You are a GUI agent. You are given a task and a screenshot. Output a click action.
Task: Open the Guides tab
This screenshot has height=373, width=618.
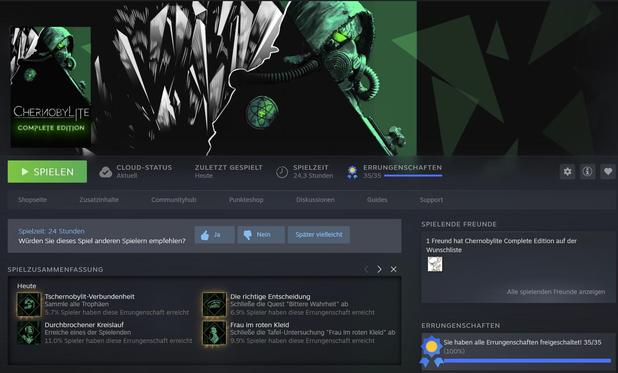point(377,200)
